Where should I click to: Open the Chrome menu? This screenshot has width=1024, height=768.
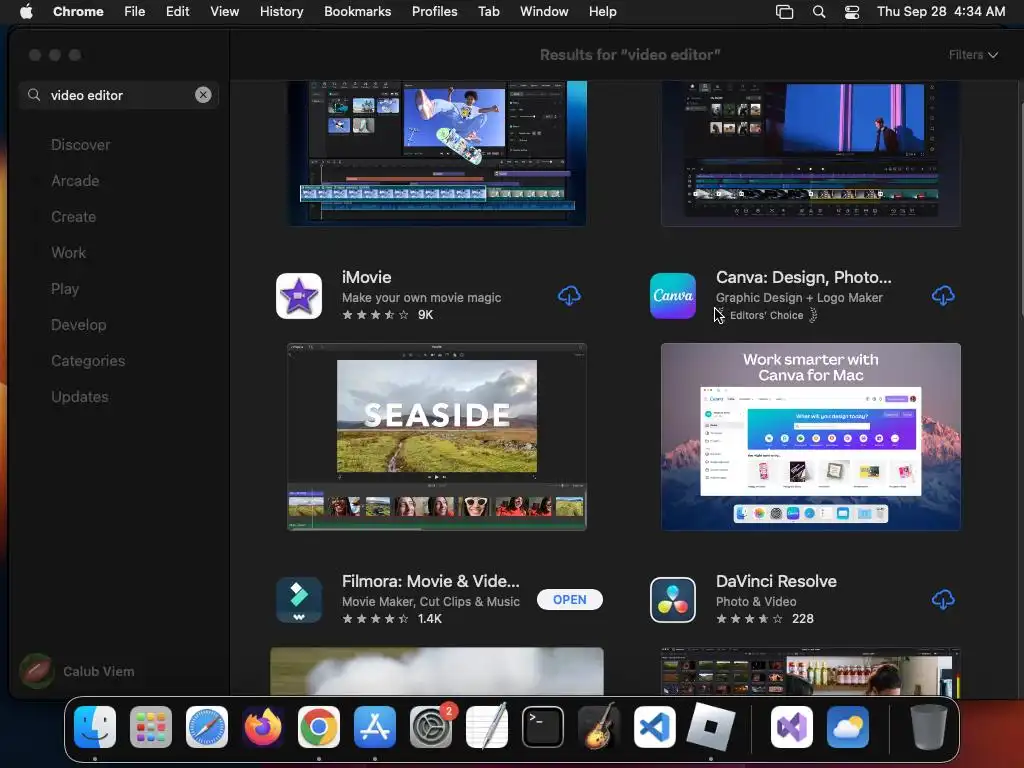pyautogui.click(x=78, y=12)
